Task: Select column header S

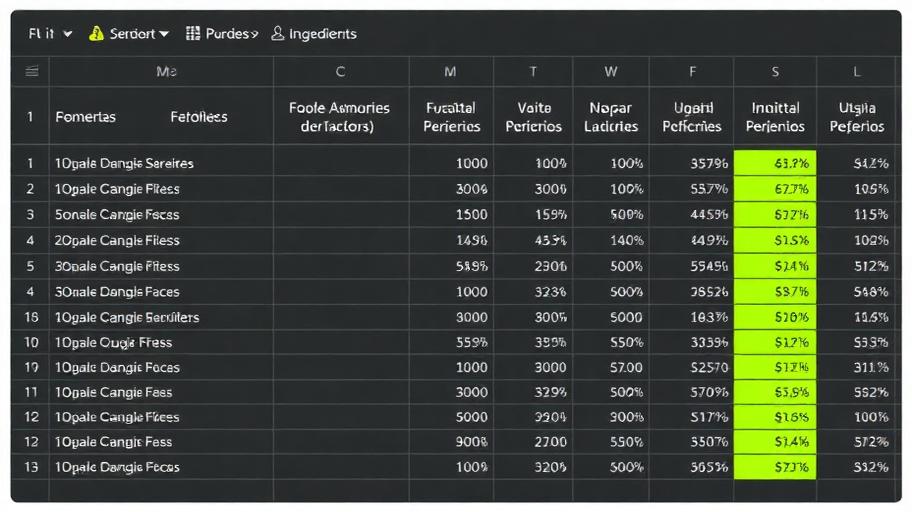Action: [775, 72]
